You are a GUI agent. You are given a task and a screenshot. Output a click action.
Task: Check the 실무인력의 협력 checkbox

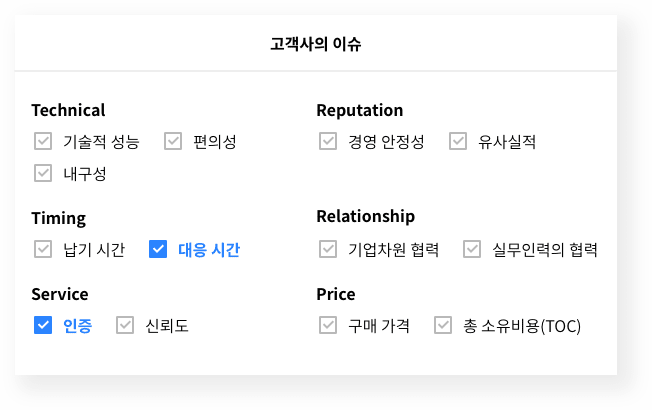pyautogui.click(x=473, y=249)
